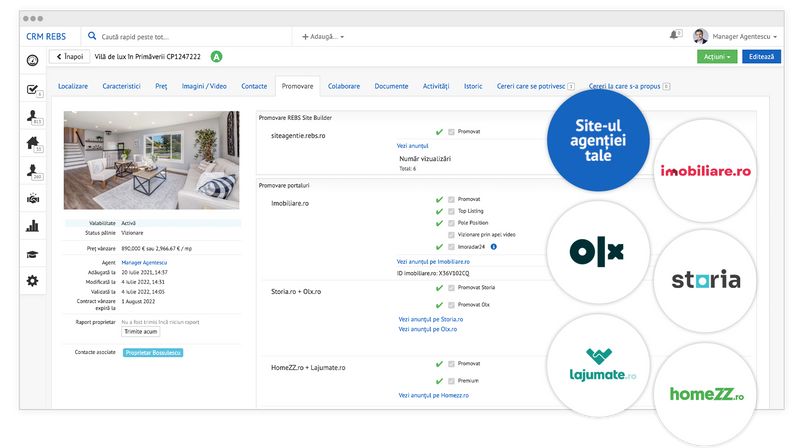Open the properties house icon in sidebar
This screenshot has height=448, width=804.
click(x=33, y=143)
